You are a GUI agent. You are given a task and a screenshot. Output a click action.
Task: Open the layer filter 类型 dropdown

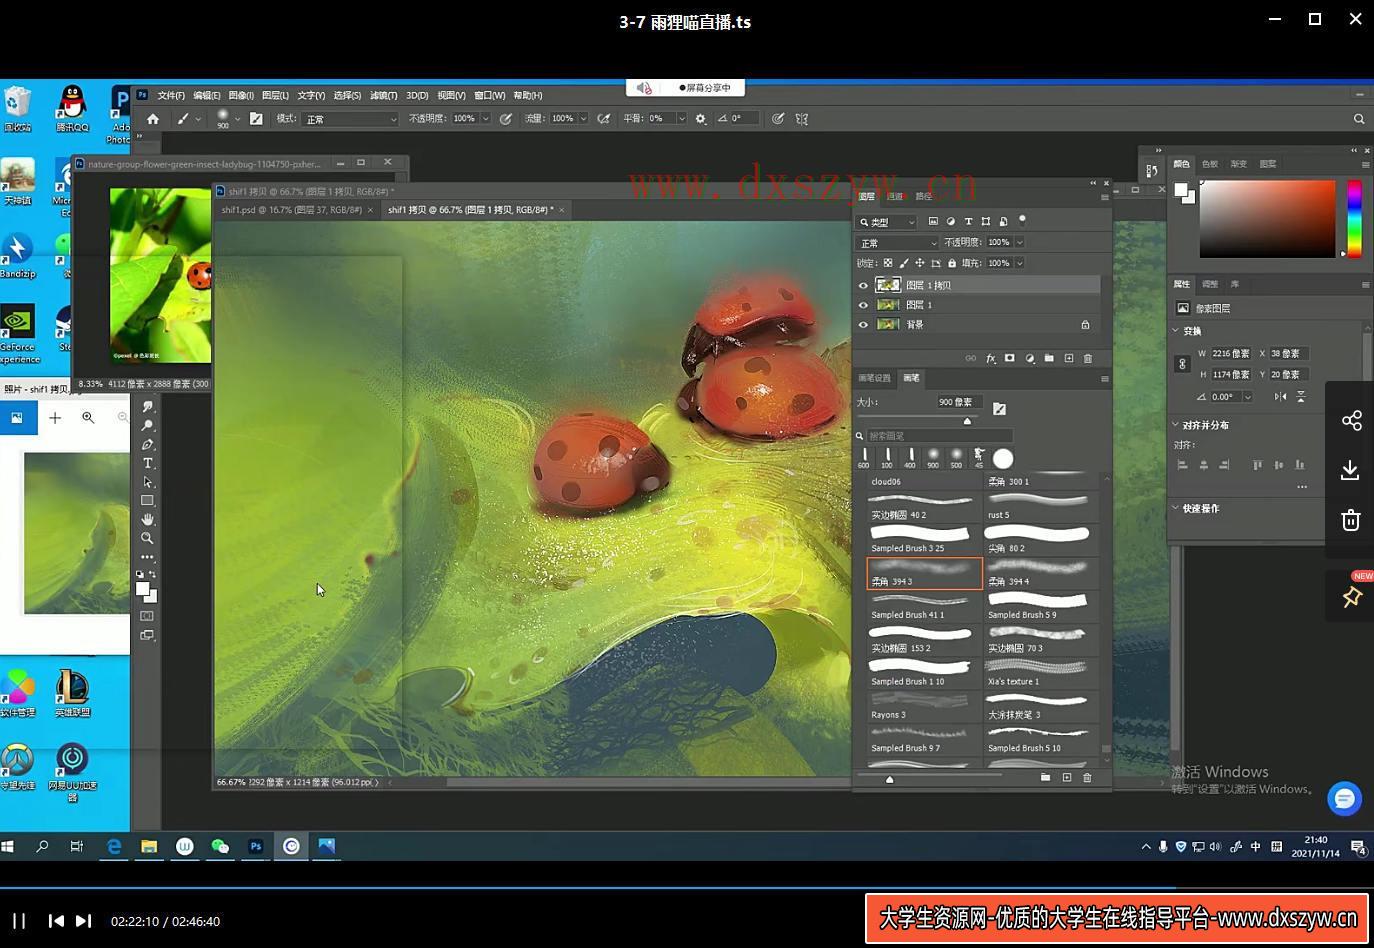[887, 222]
